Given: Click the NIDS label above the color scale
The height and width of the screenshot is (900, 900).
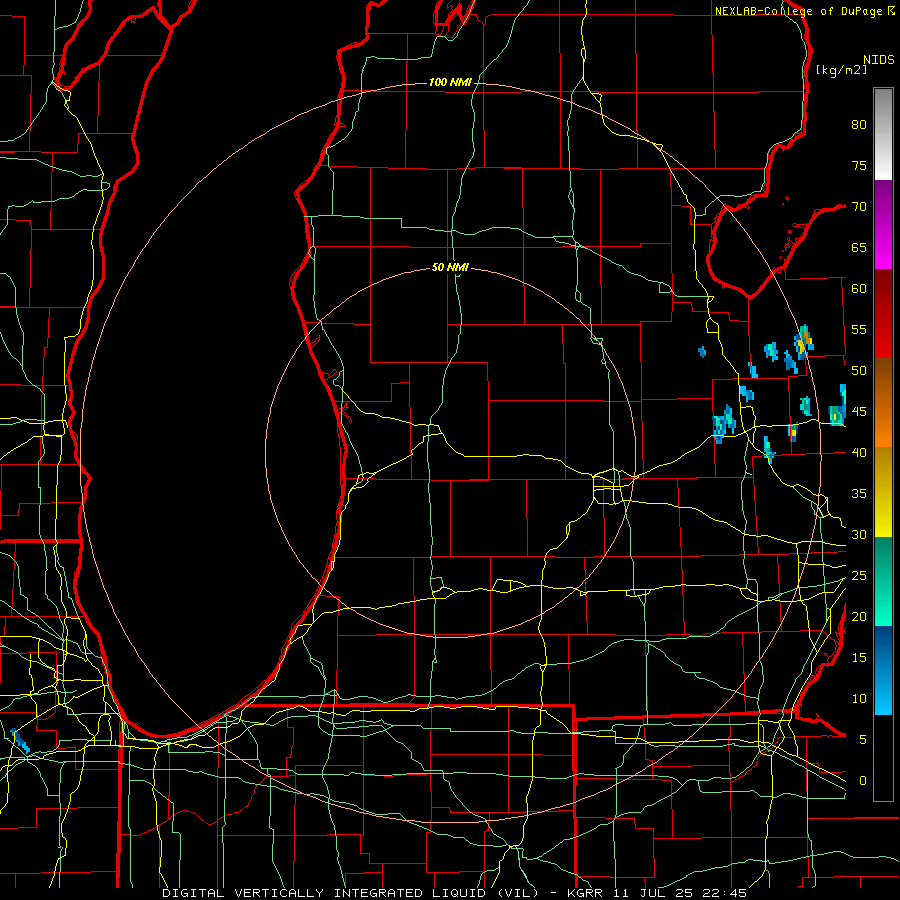Looking at the screenshot, I should [x=878, y=60].
